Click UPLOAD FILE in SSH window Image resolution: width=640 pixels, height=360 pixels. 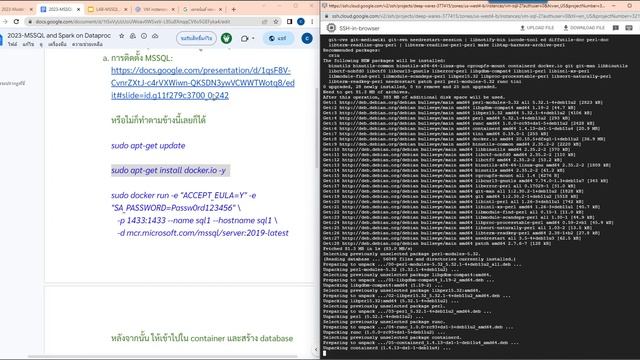coord(537,28)
